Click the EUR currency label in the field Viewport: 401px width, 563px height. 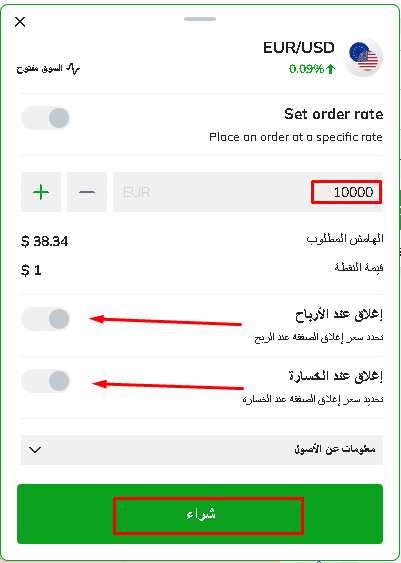point(136,192)
